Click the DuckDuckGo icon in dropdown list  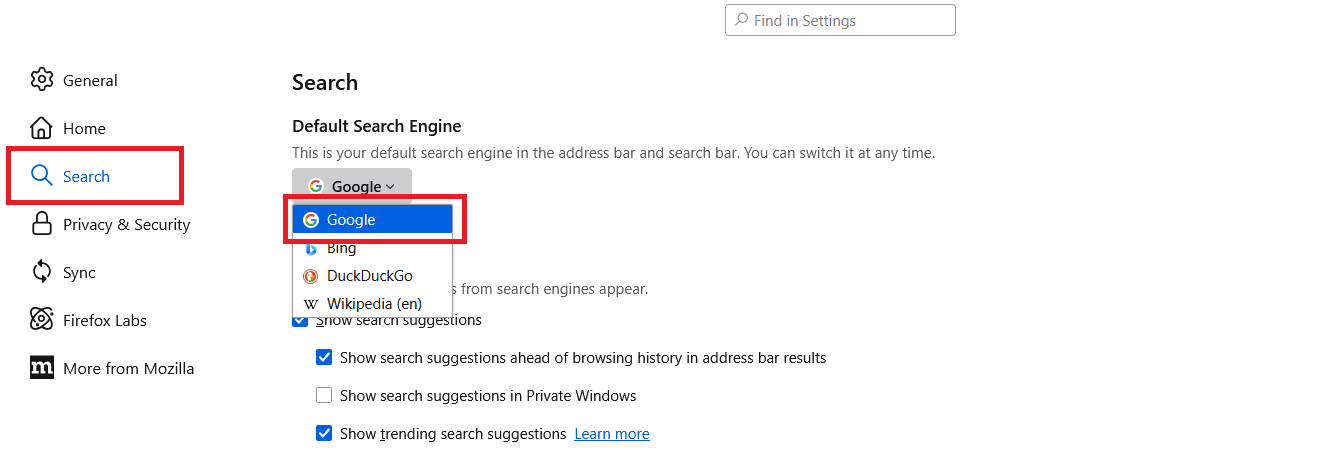[311, 276]
